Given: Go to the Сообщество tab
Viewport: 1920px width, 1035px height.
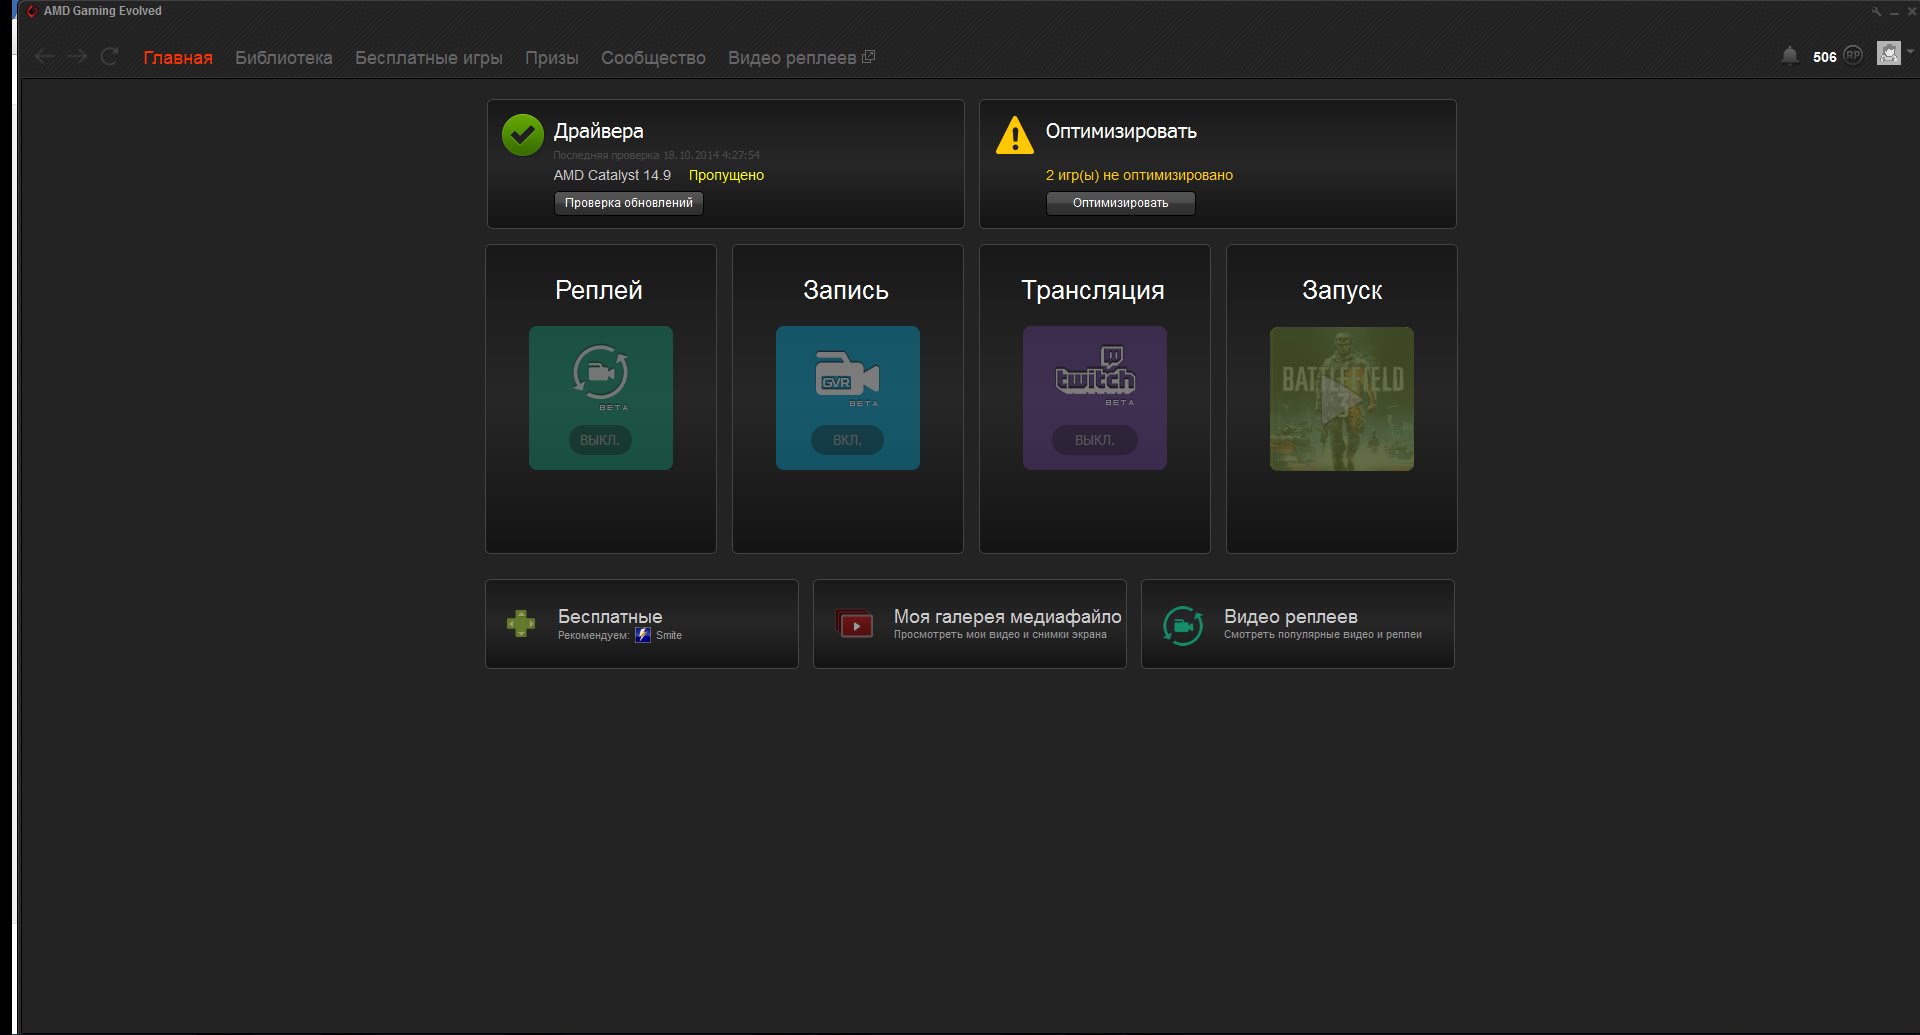Looking at the screenshot, I should point(653,58).
